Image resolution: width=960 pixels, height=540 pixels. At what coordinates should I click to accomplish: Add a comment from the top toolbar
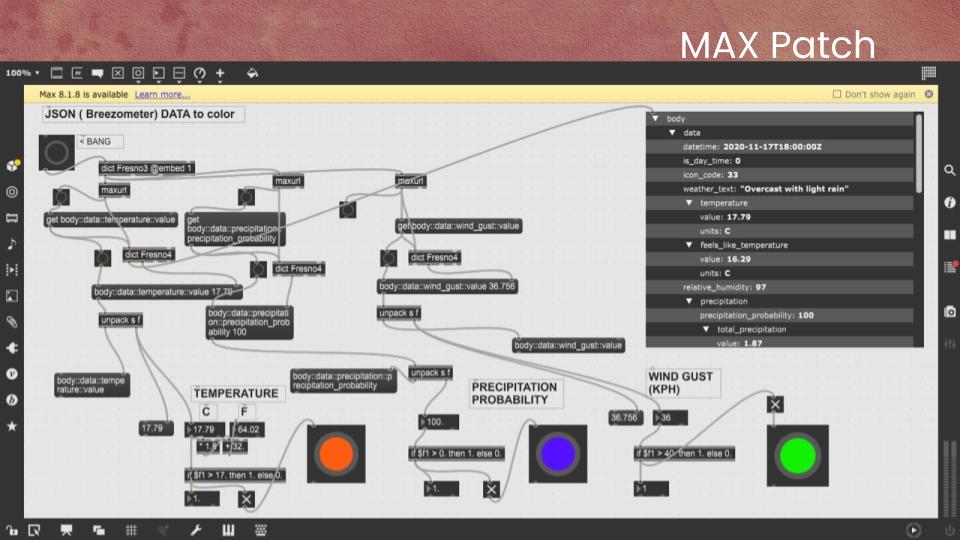pos(97,73)
